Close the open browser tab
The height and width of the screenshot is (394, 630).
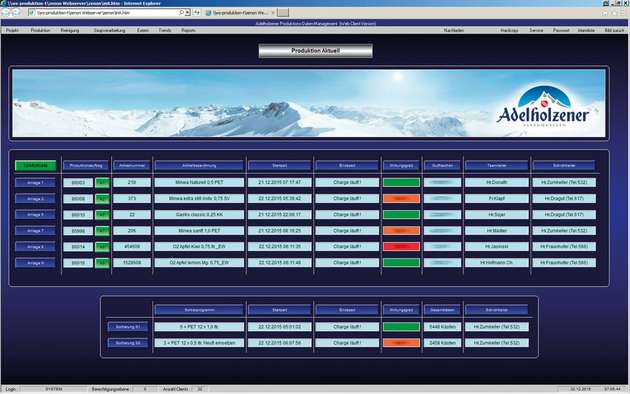point(273,13)
